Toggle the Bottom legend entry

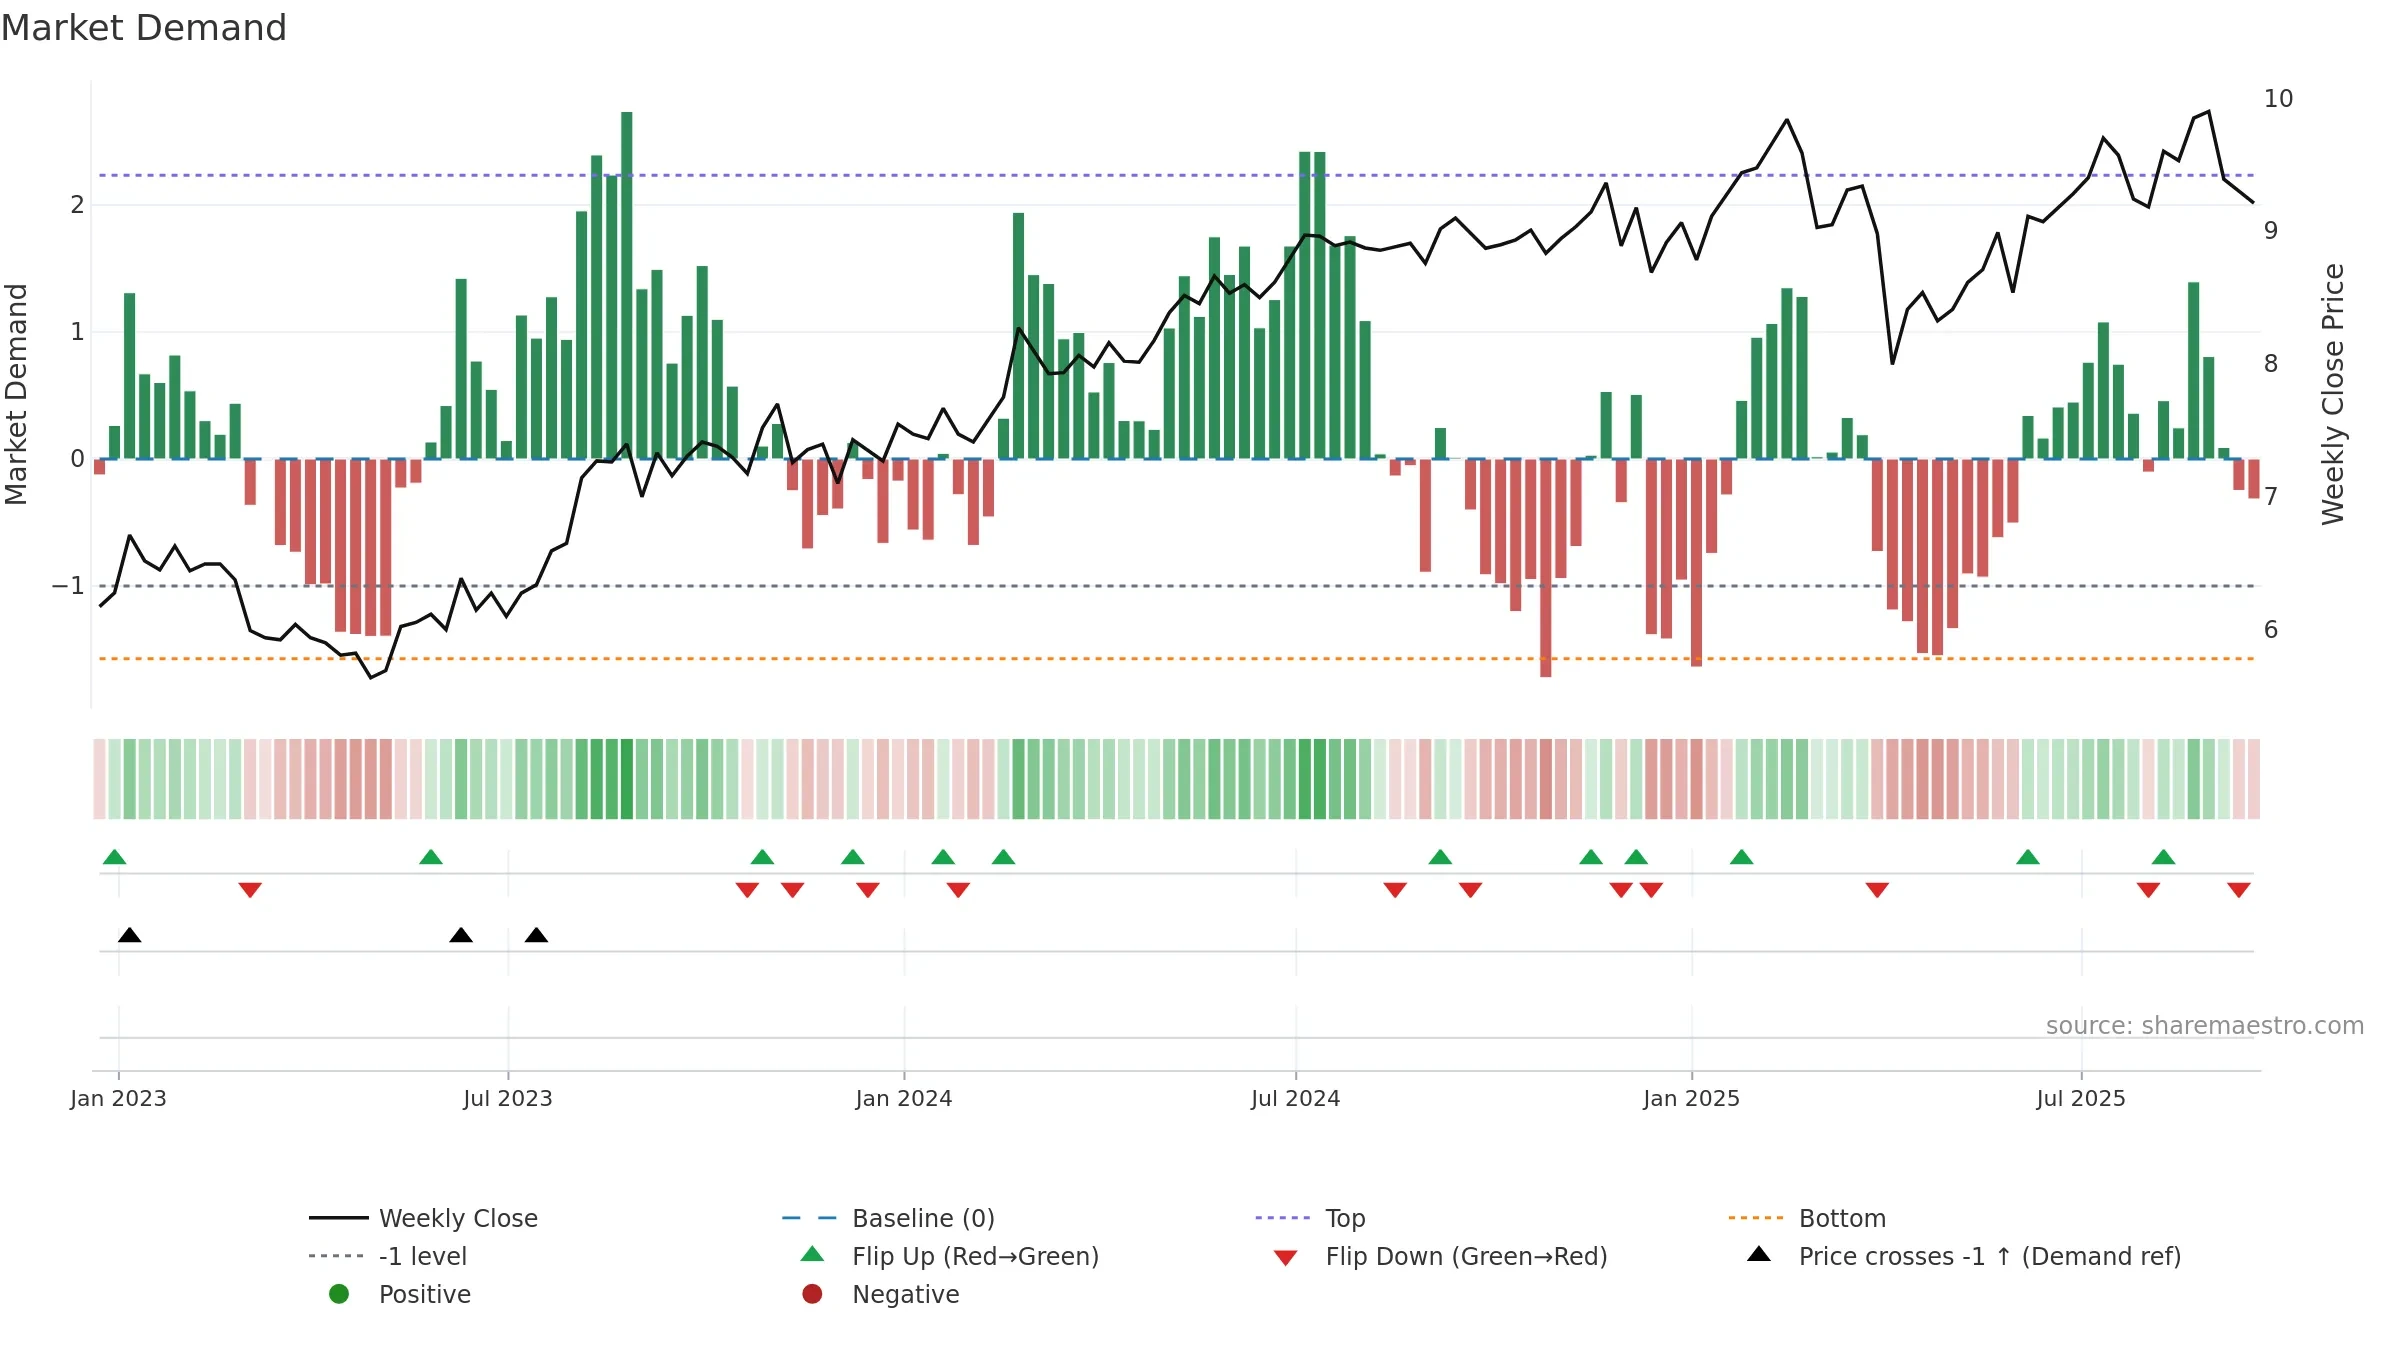tap(1807, 1218)
